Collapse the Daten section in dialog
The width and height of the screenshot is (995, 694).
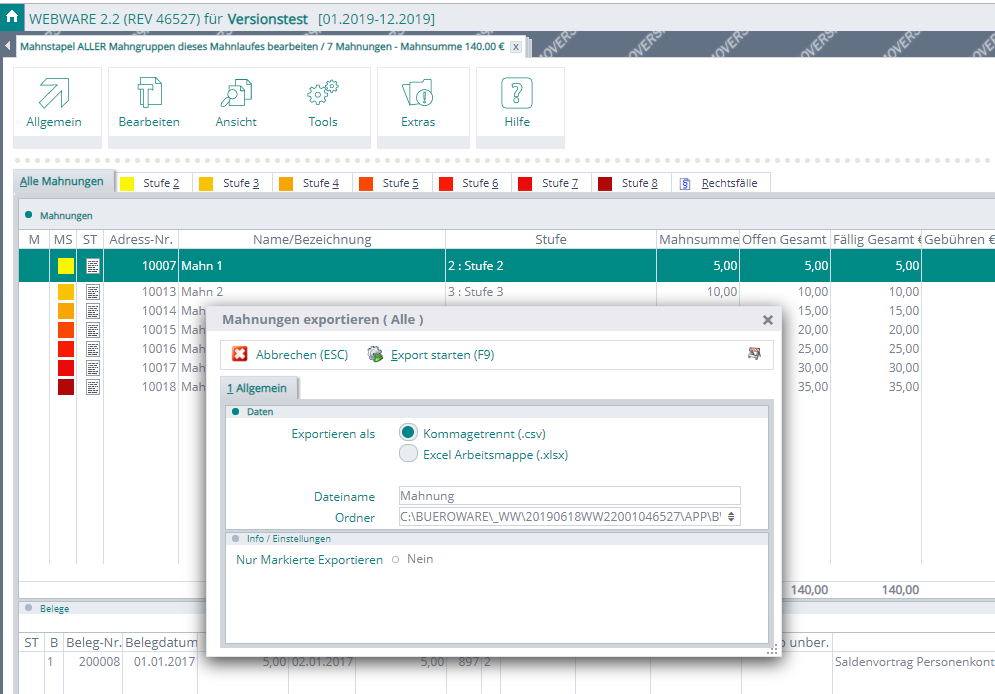(x=236, y=412)
